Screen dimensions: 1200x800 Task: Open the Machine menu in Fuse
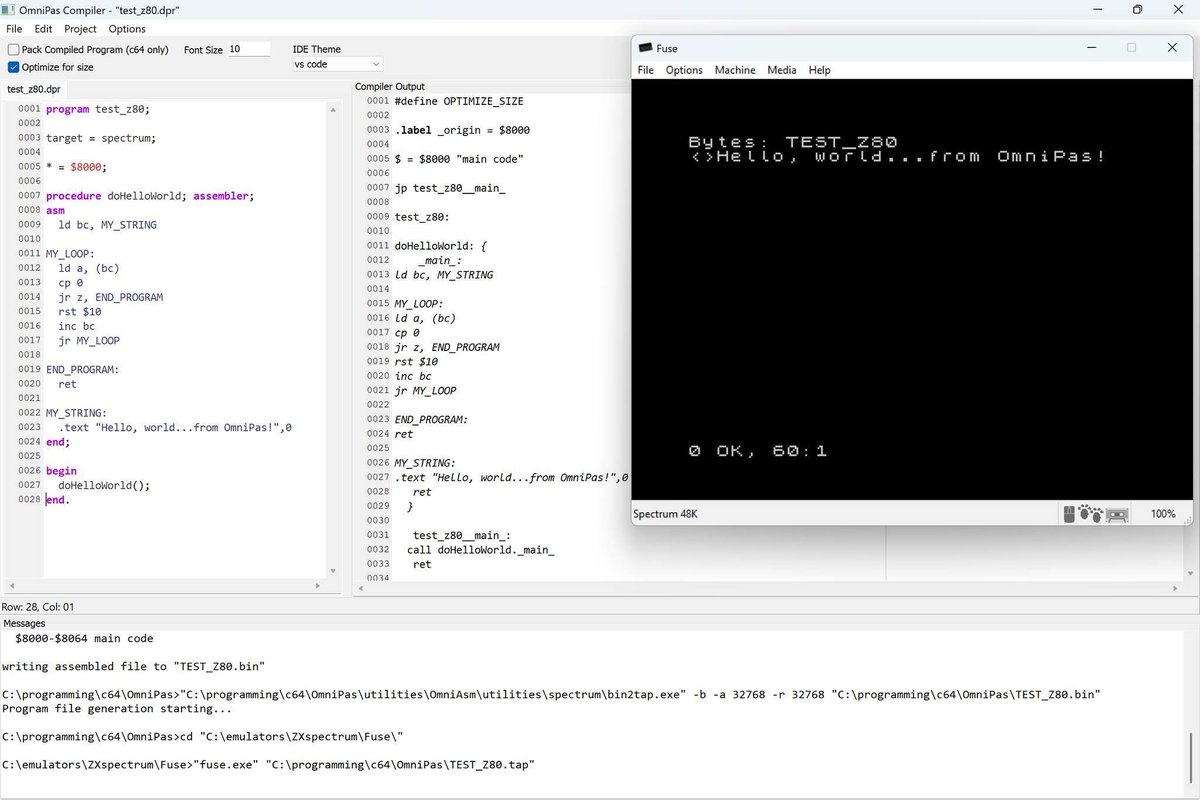tap(735, 70)
